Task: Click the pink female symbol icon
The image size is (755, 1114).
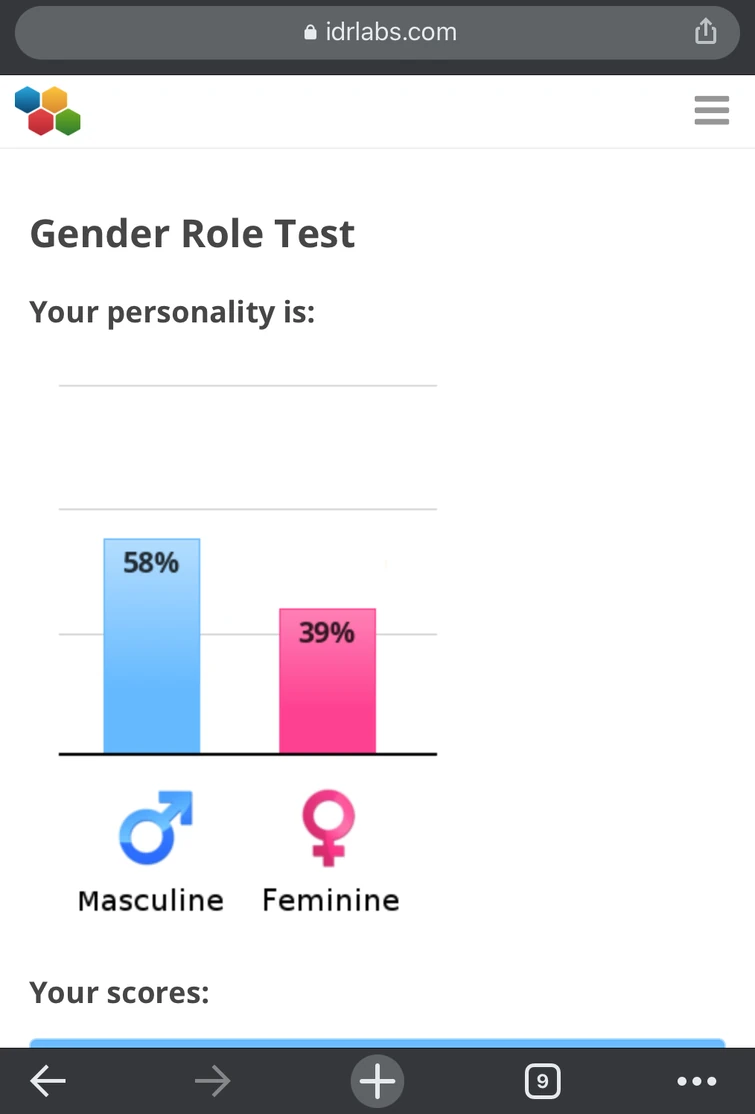Action: [x=328, y=828]
